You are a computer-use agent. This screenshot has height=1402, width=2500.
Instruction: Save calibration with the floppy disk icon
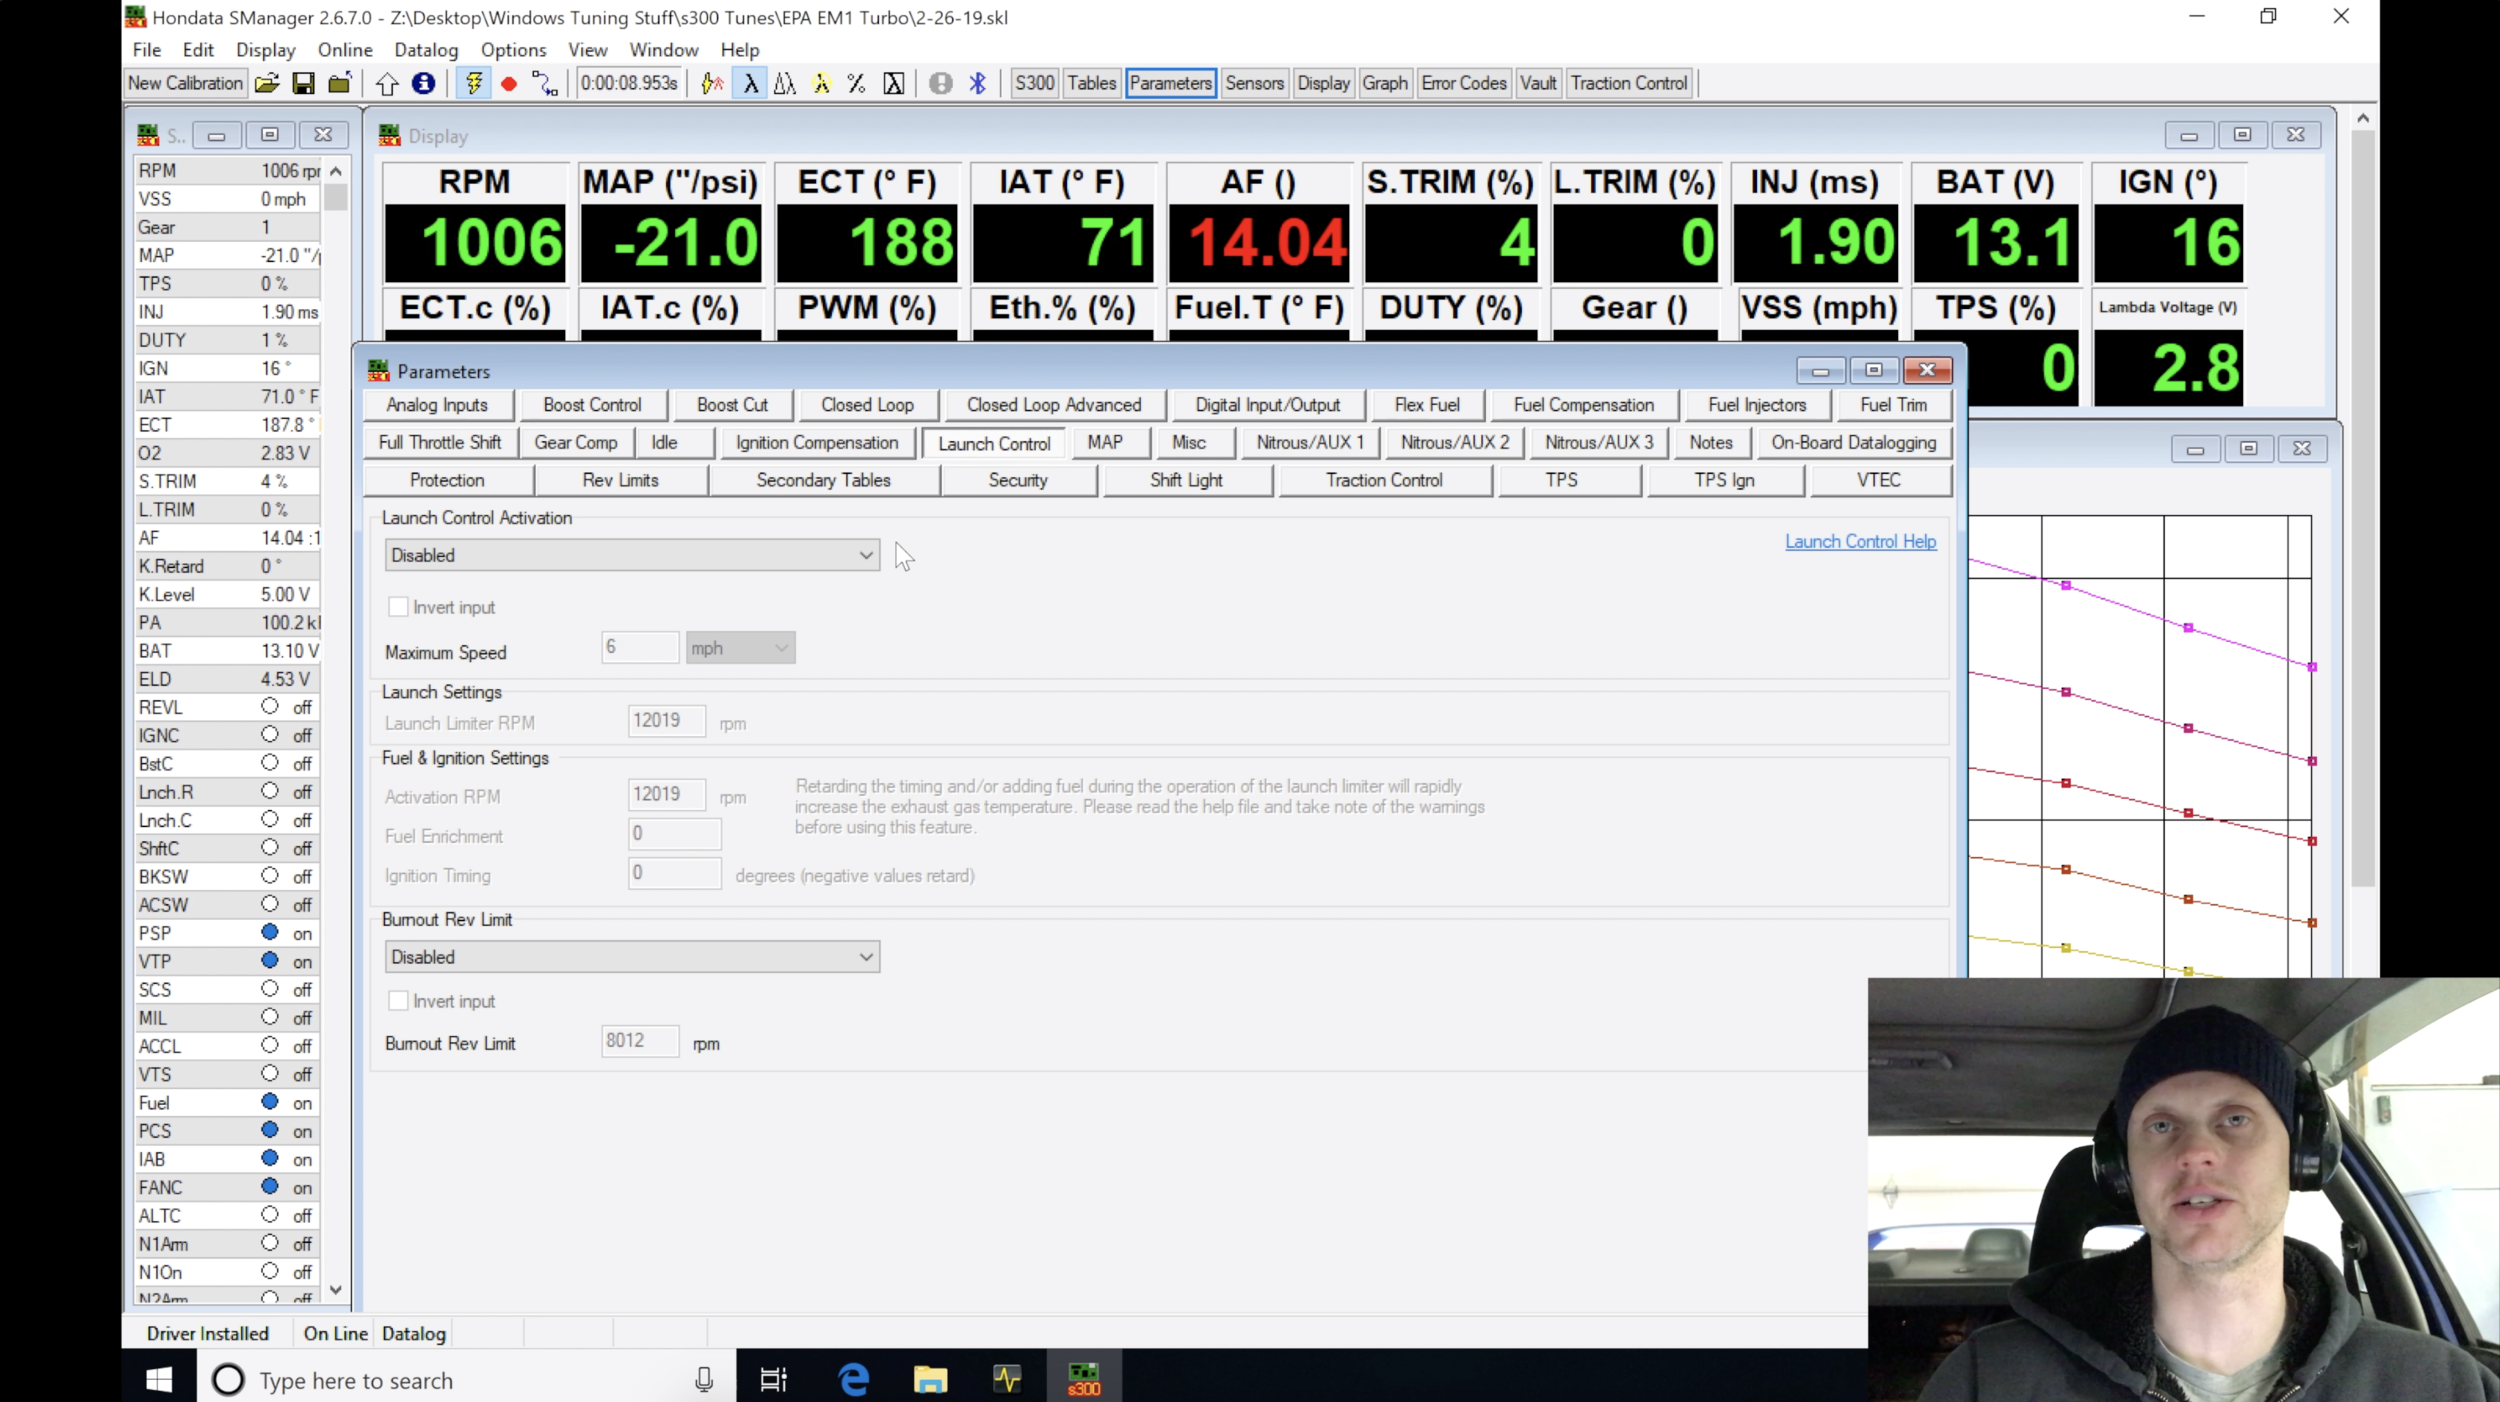(303, 84)
